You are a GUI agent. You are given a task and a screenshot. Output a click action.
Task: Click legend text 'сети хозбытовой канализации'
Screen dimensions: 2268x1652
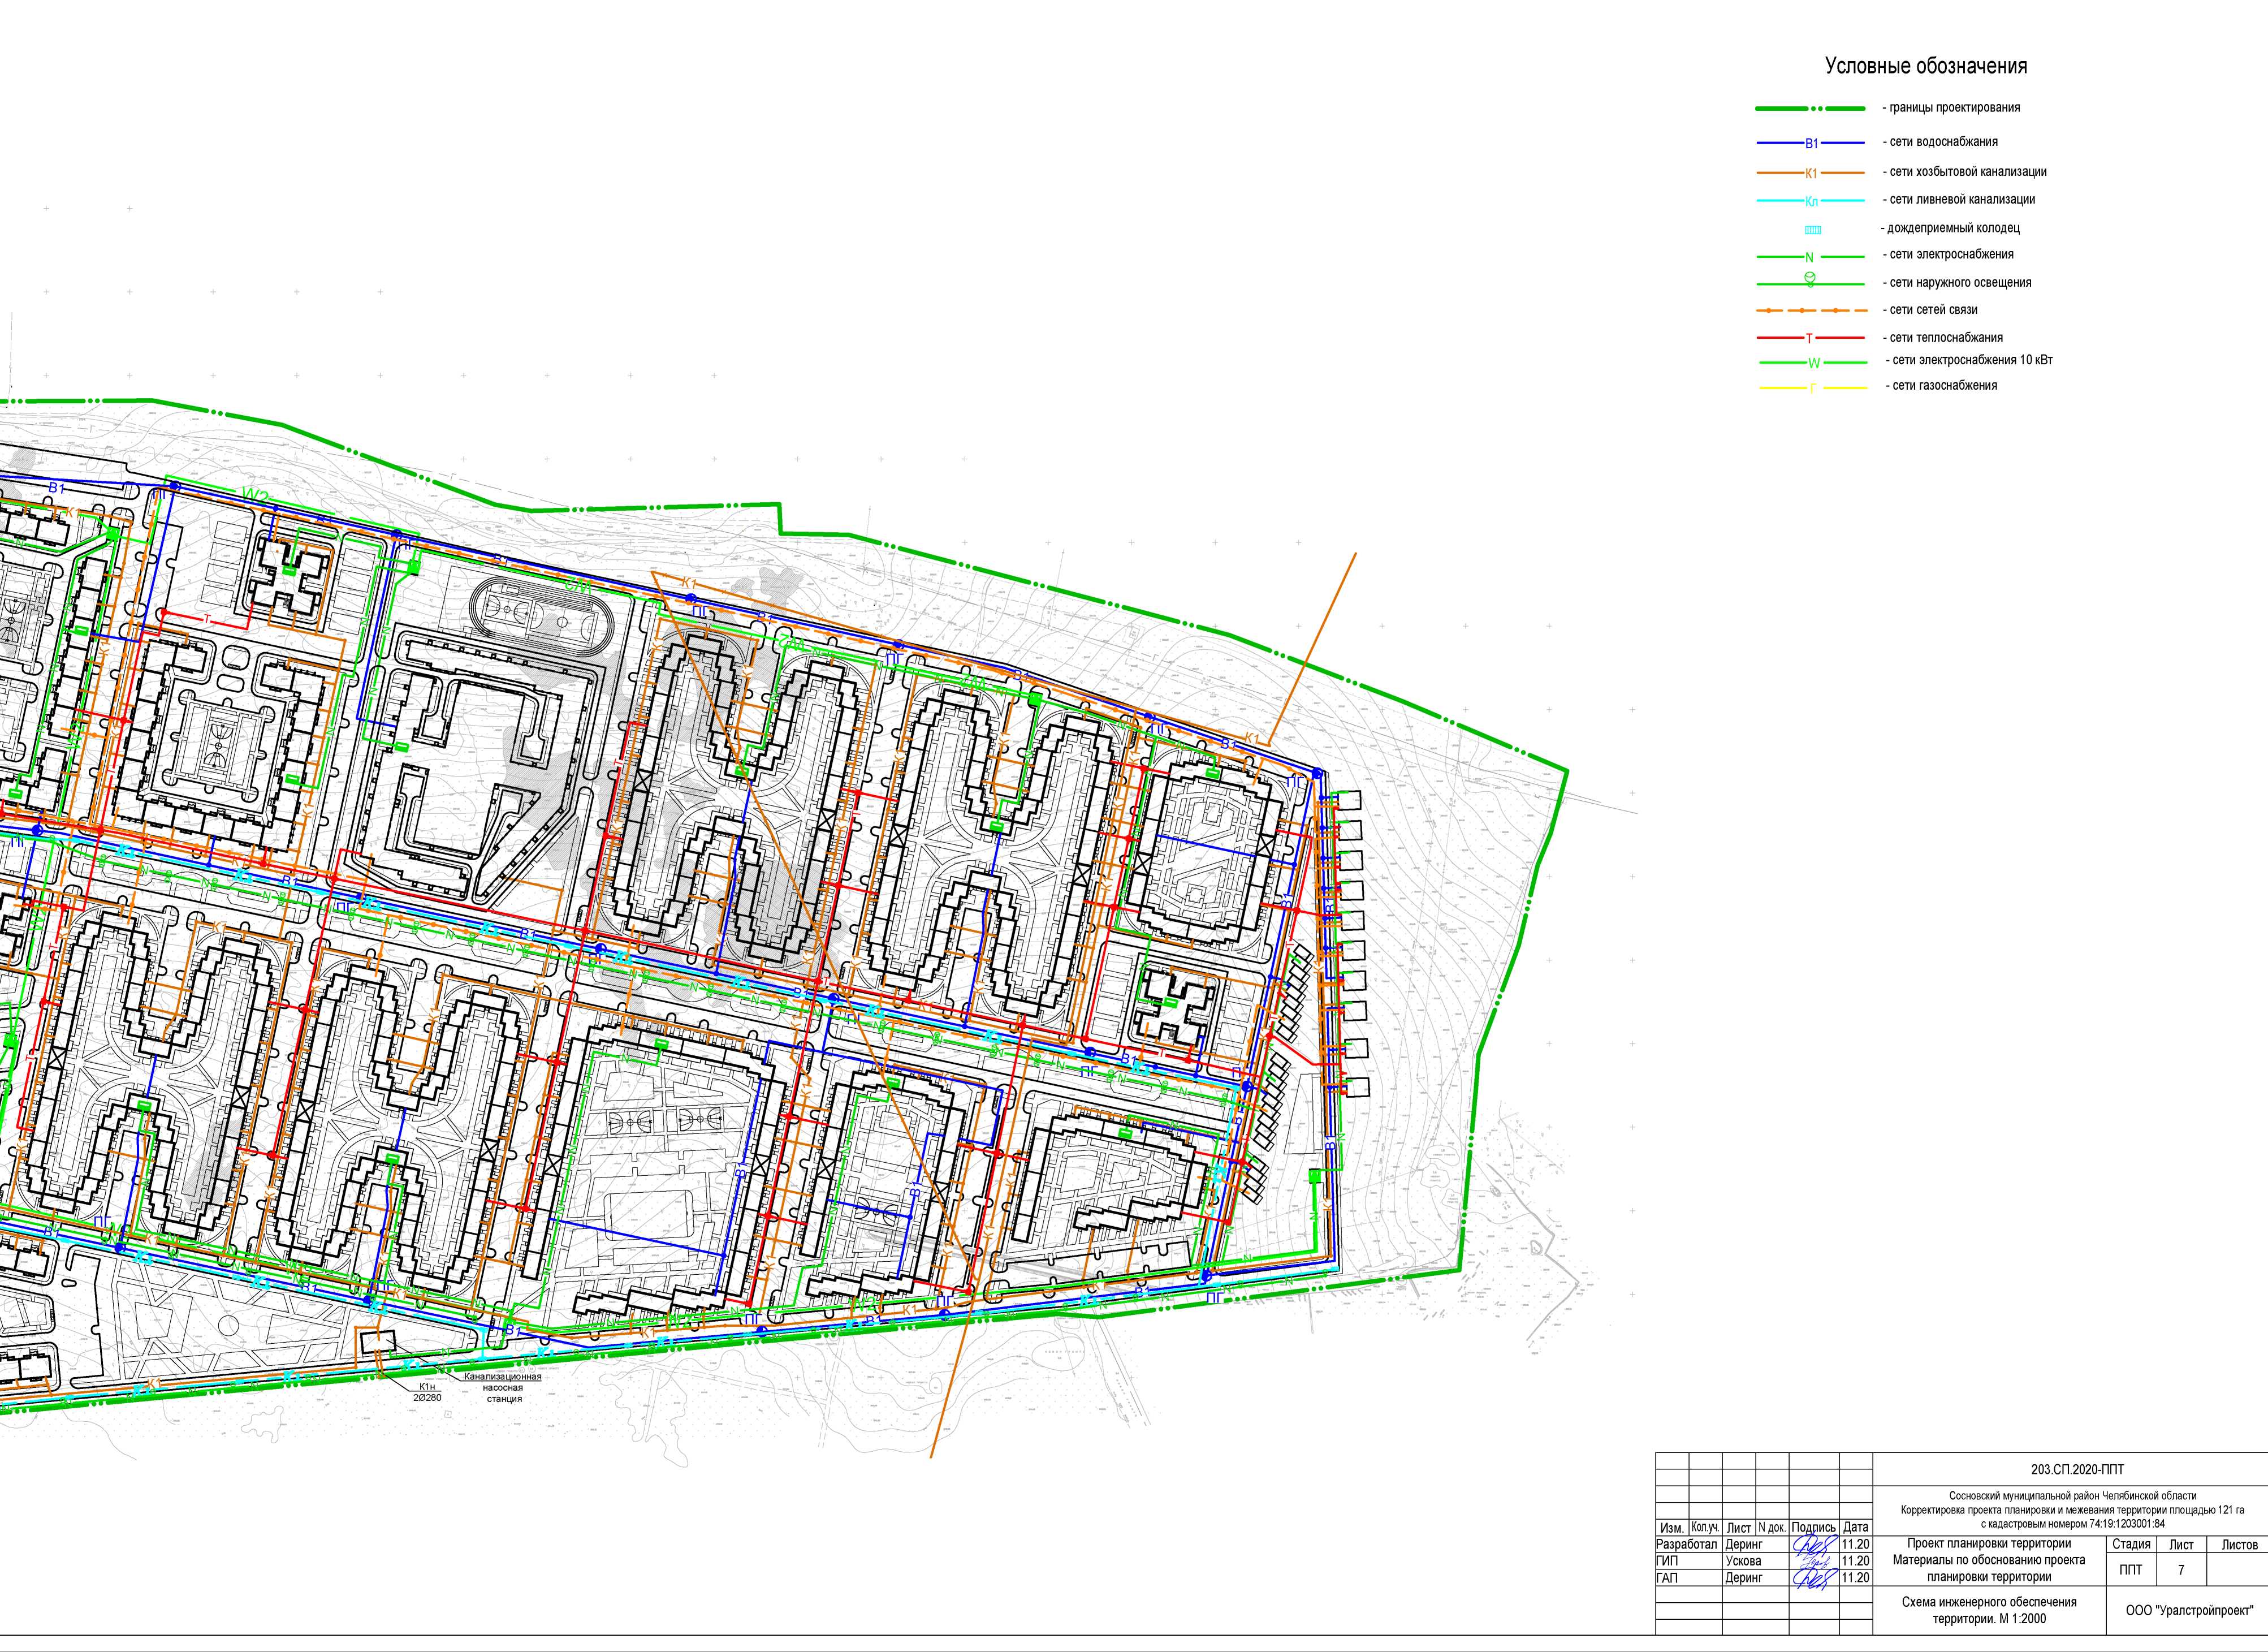(x=1968, y=171)
